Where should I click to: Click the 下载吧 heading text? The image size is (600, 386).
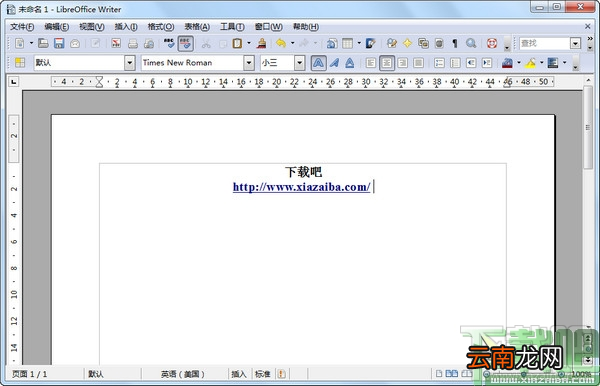click(303, 172)
